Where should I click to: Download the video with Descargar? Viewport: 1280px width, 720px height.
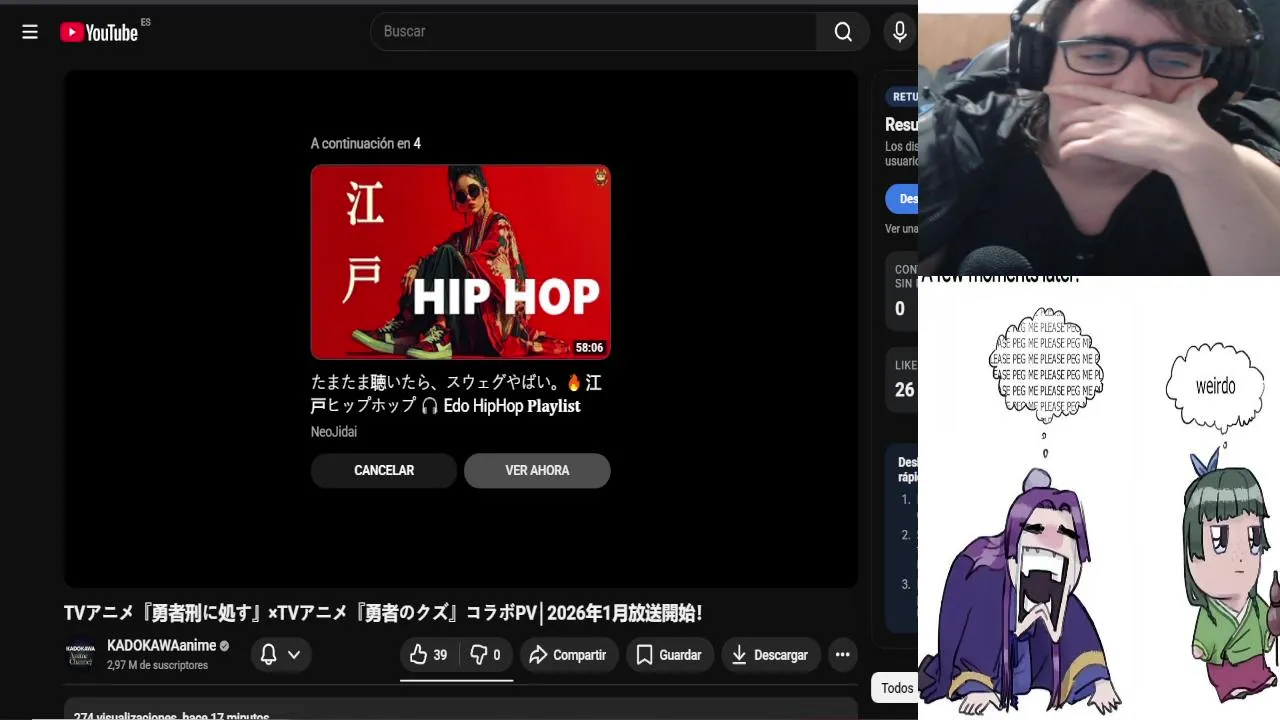770,655
